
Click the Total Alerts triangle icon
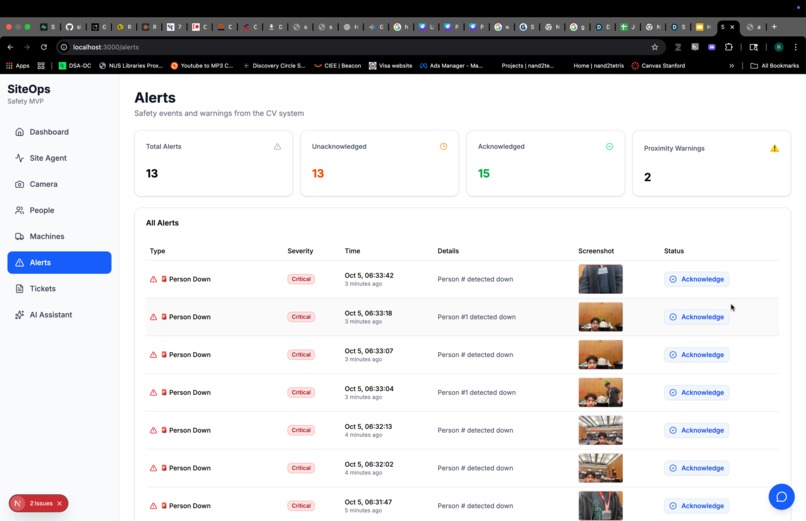278,147
